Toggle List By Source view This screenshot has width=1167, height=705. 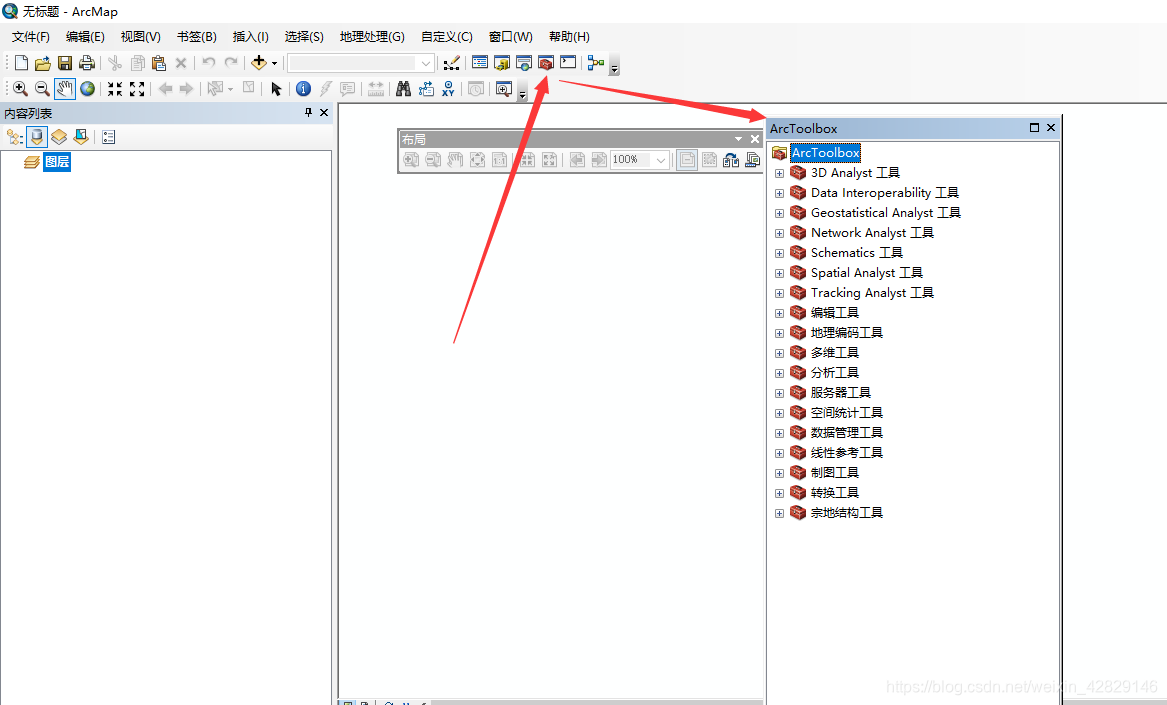coord(36,137)
